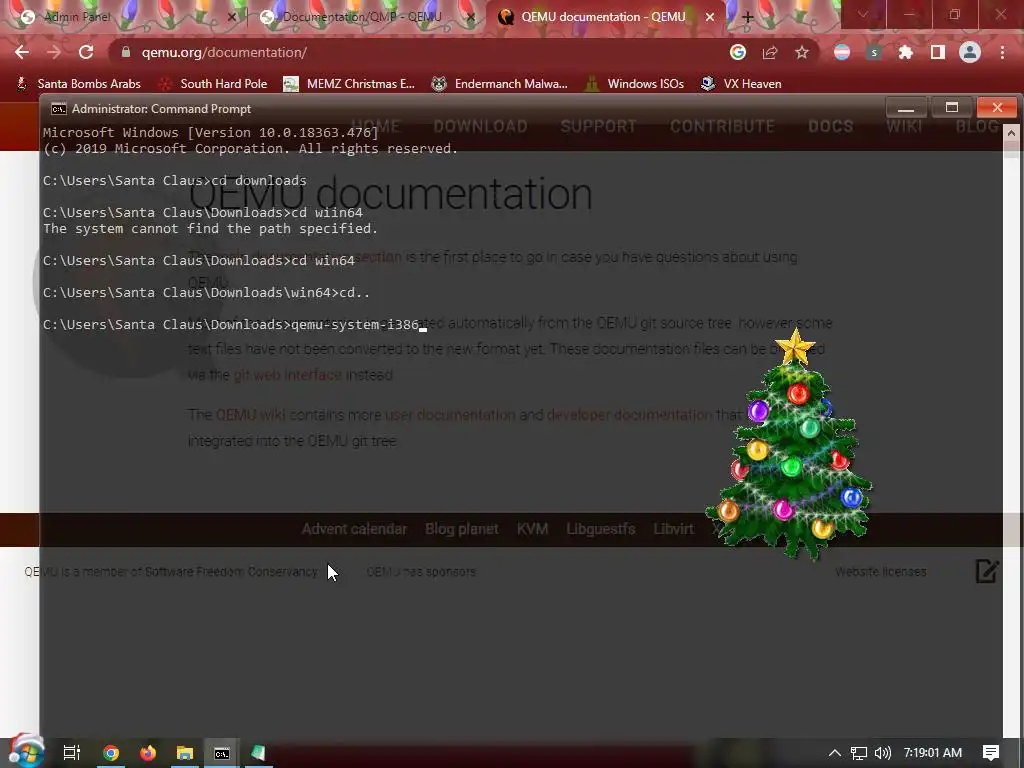The image size is (1024, 768).
Task: Open the Libguestfs footer link
Action: point(600,529)
